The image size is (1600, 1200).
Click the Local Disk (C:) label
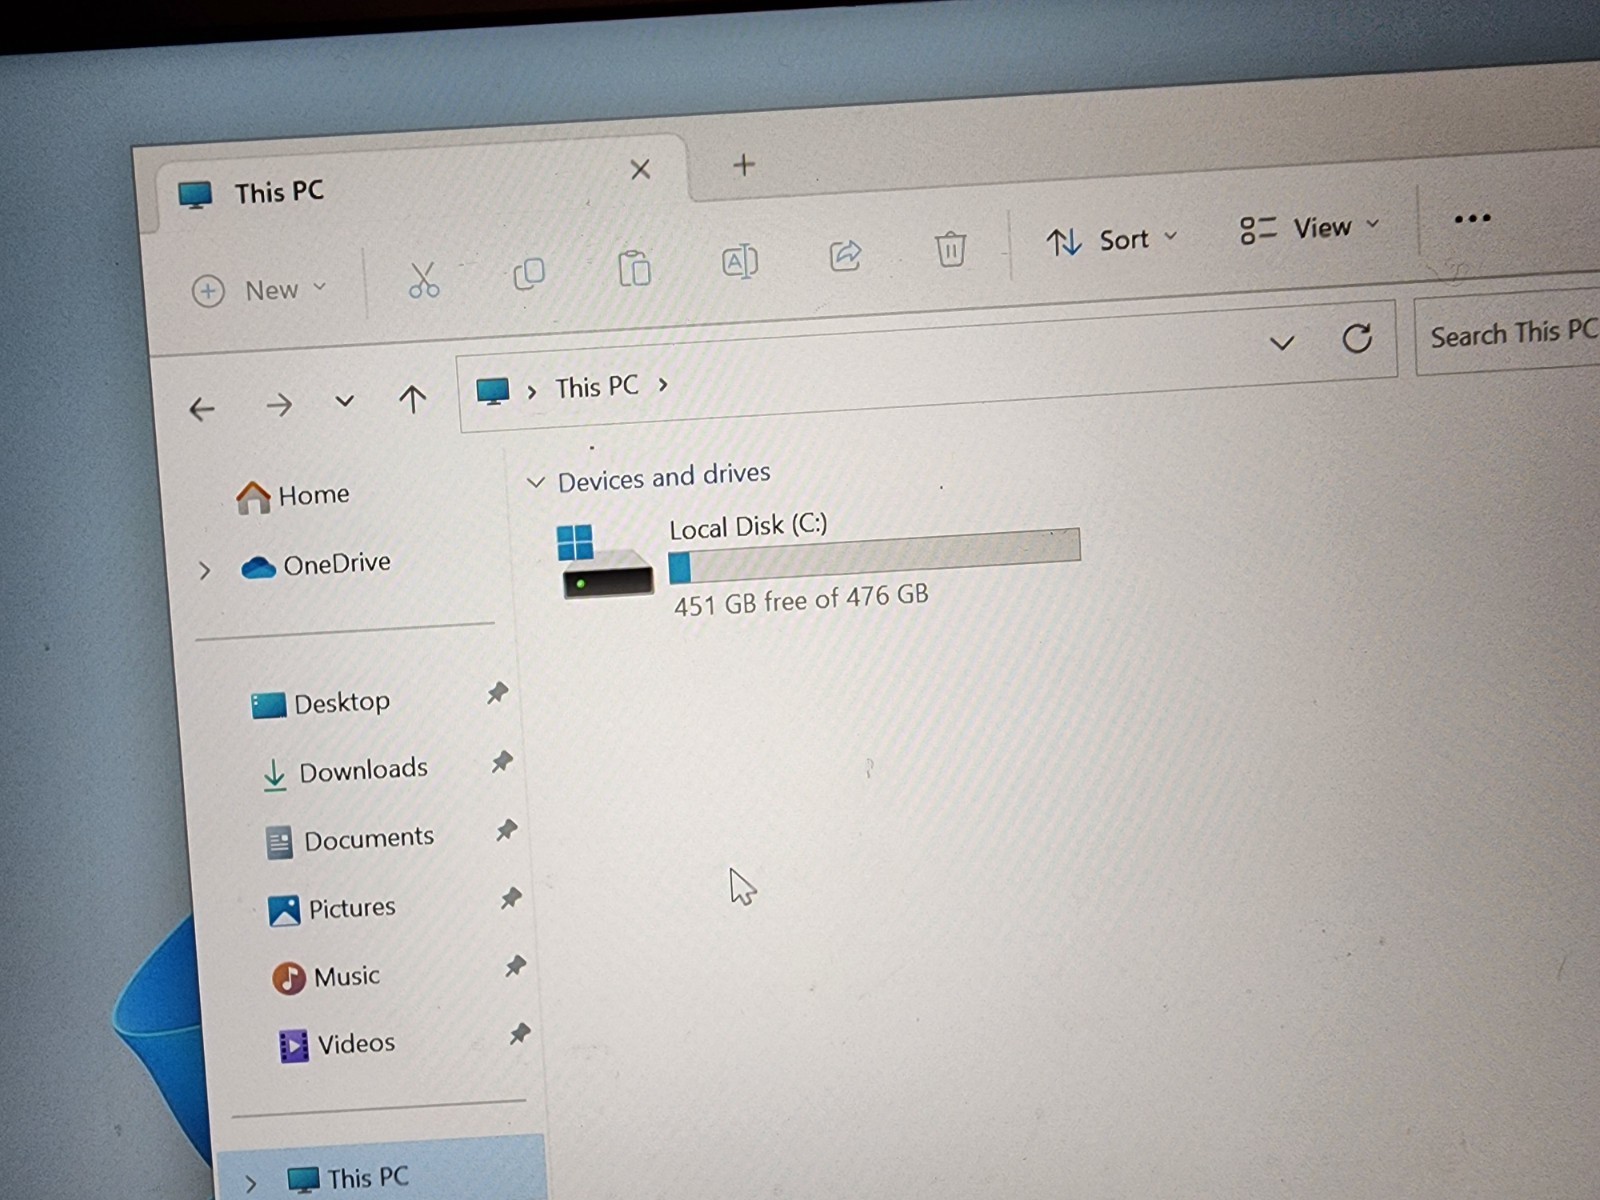[748, 526]
